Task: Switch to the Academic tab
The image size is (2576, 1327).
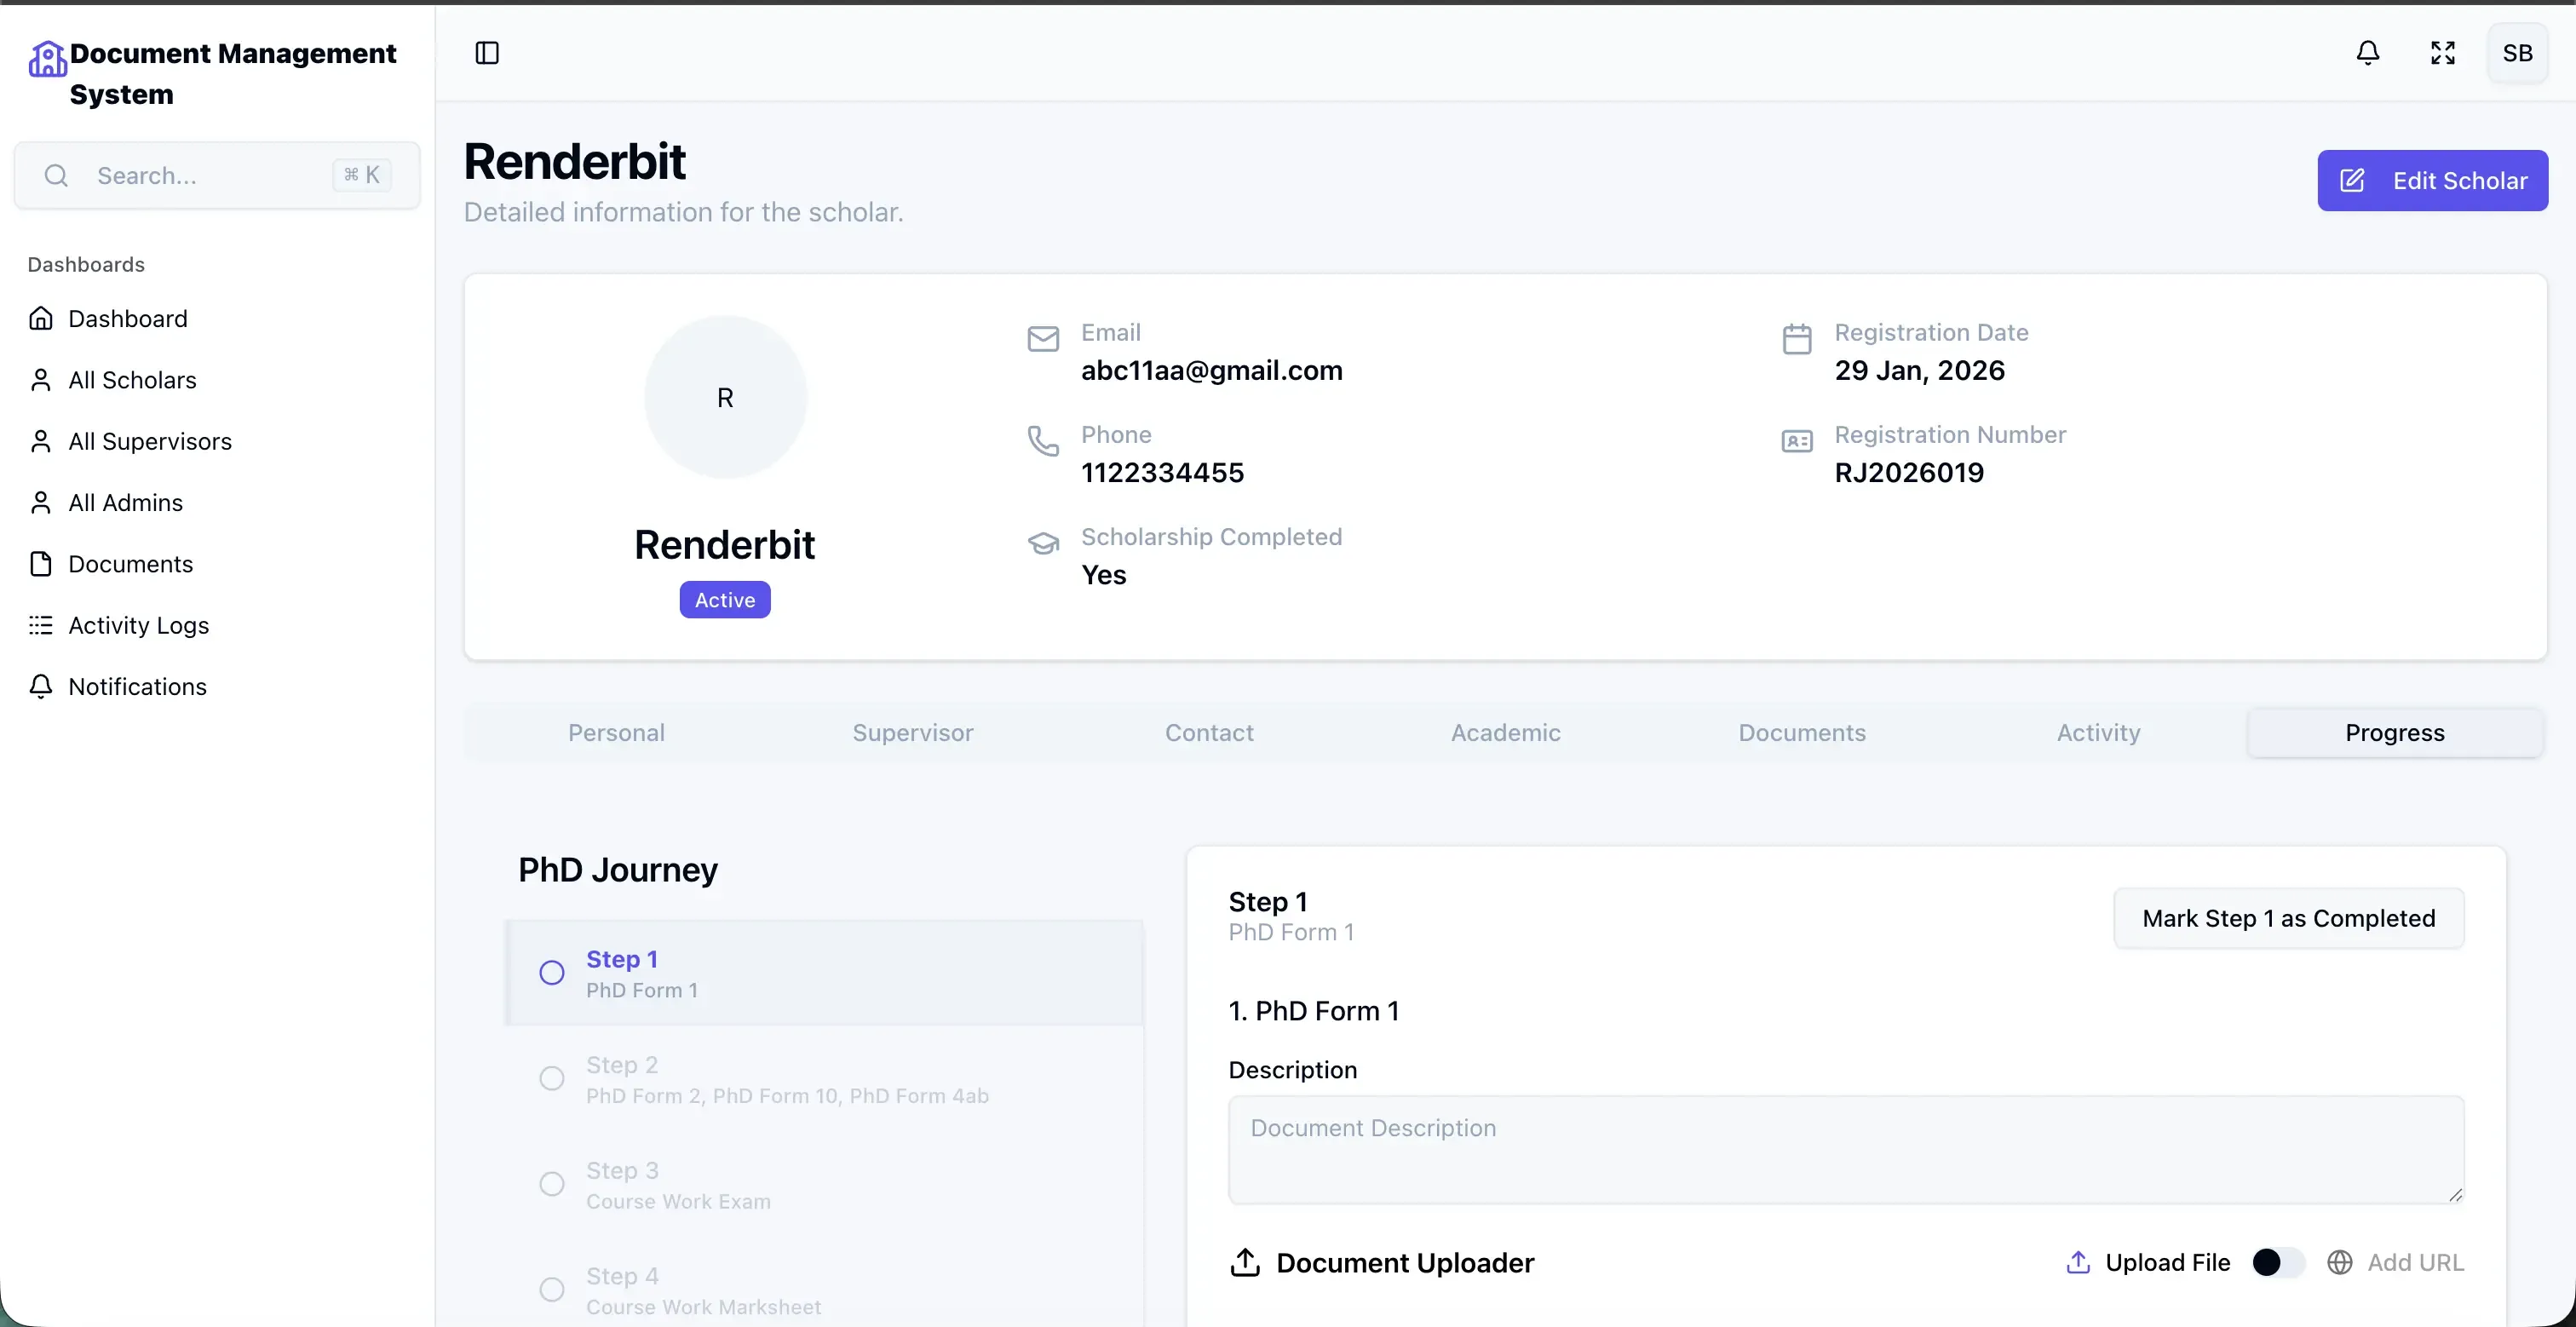Action: pyautogui.click(x=1505, y=733)
